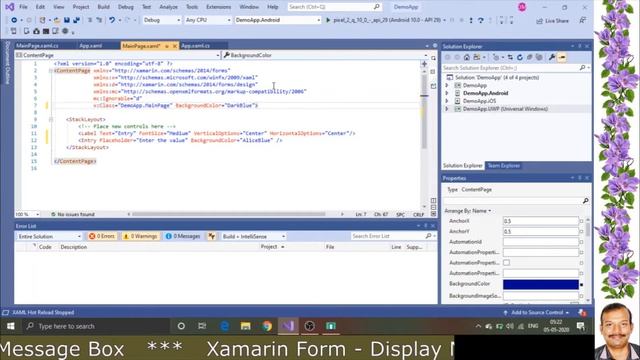Click the DarkBlue BackgroundColor swatch

pyautogui.click(x=541, y=284)
